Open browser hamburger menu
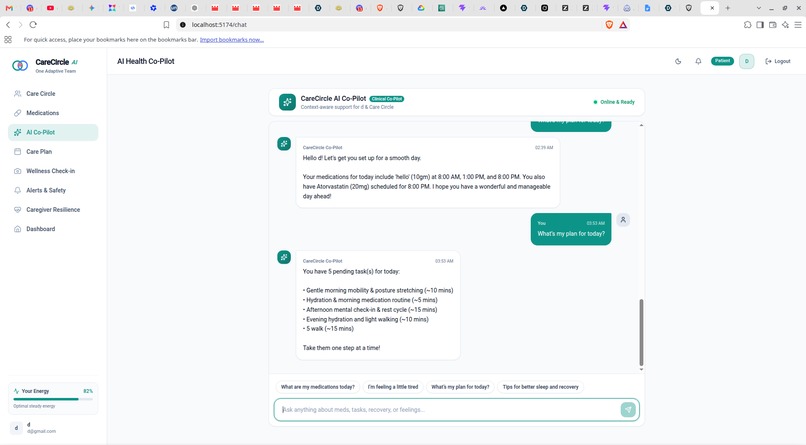Screen dimensions: 806x445 [x=798, y=25]
